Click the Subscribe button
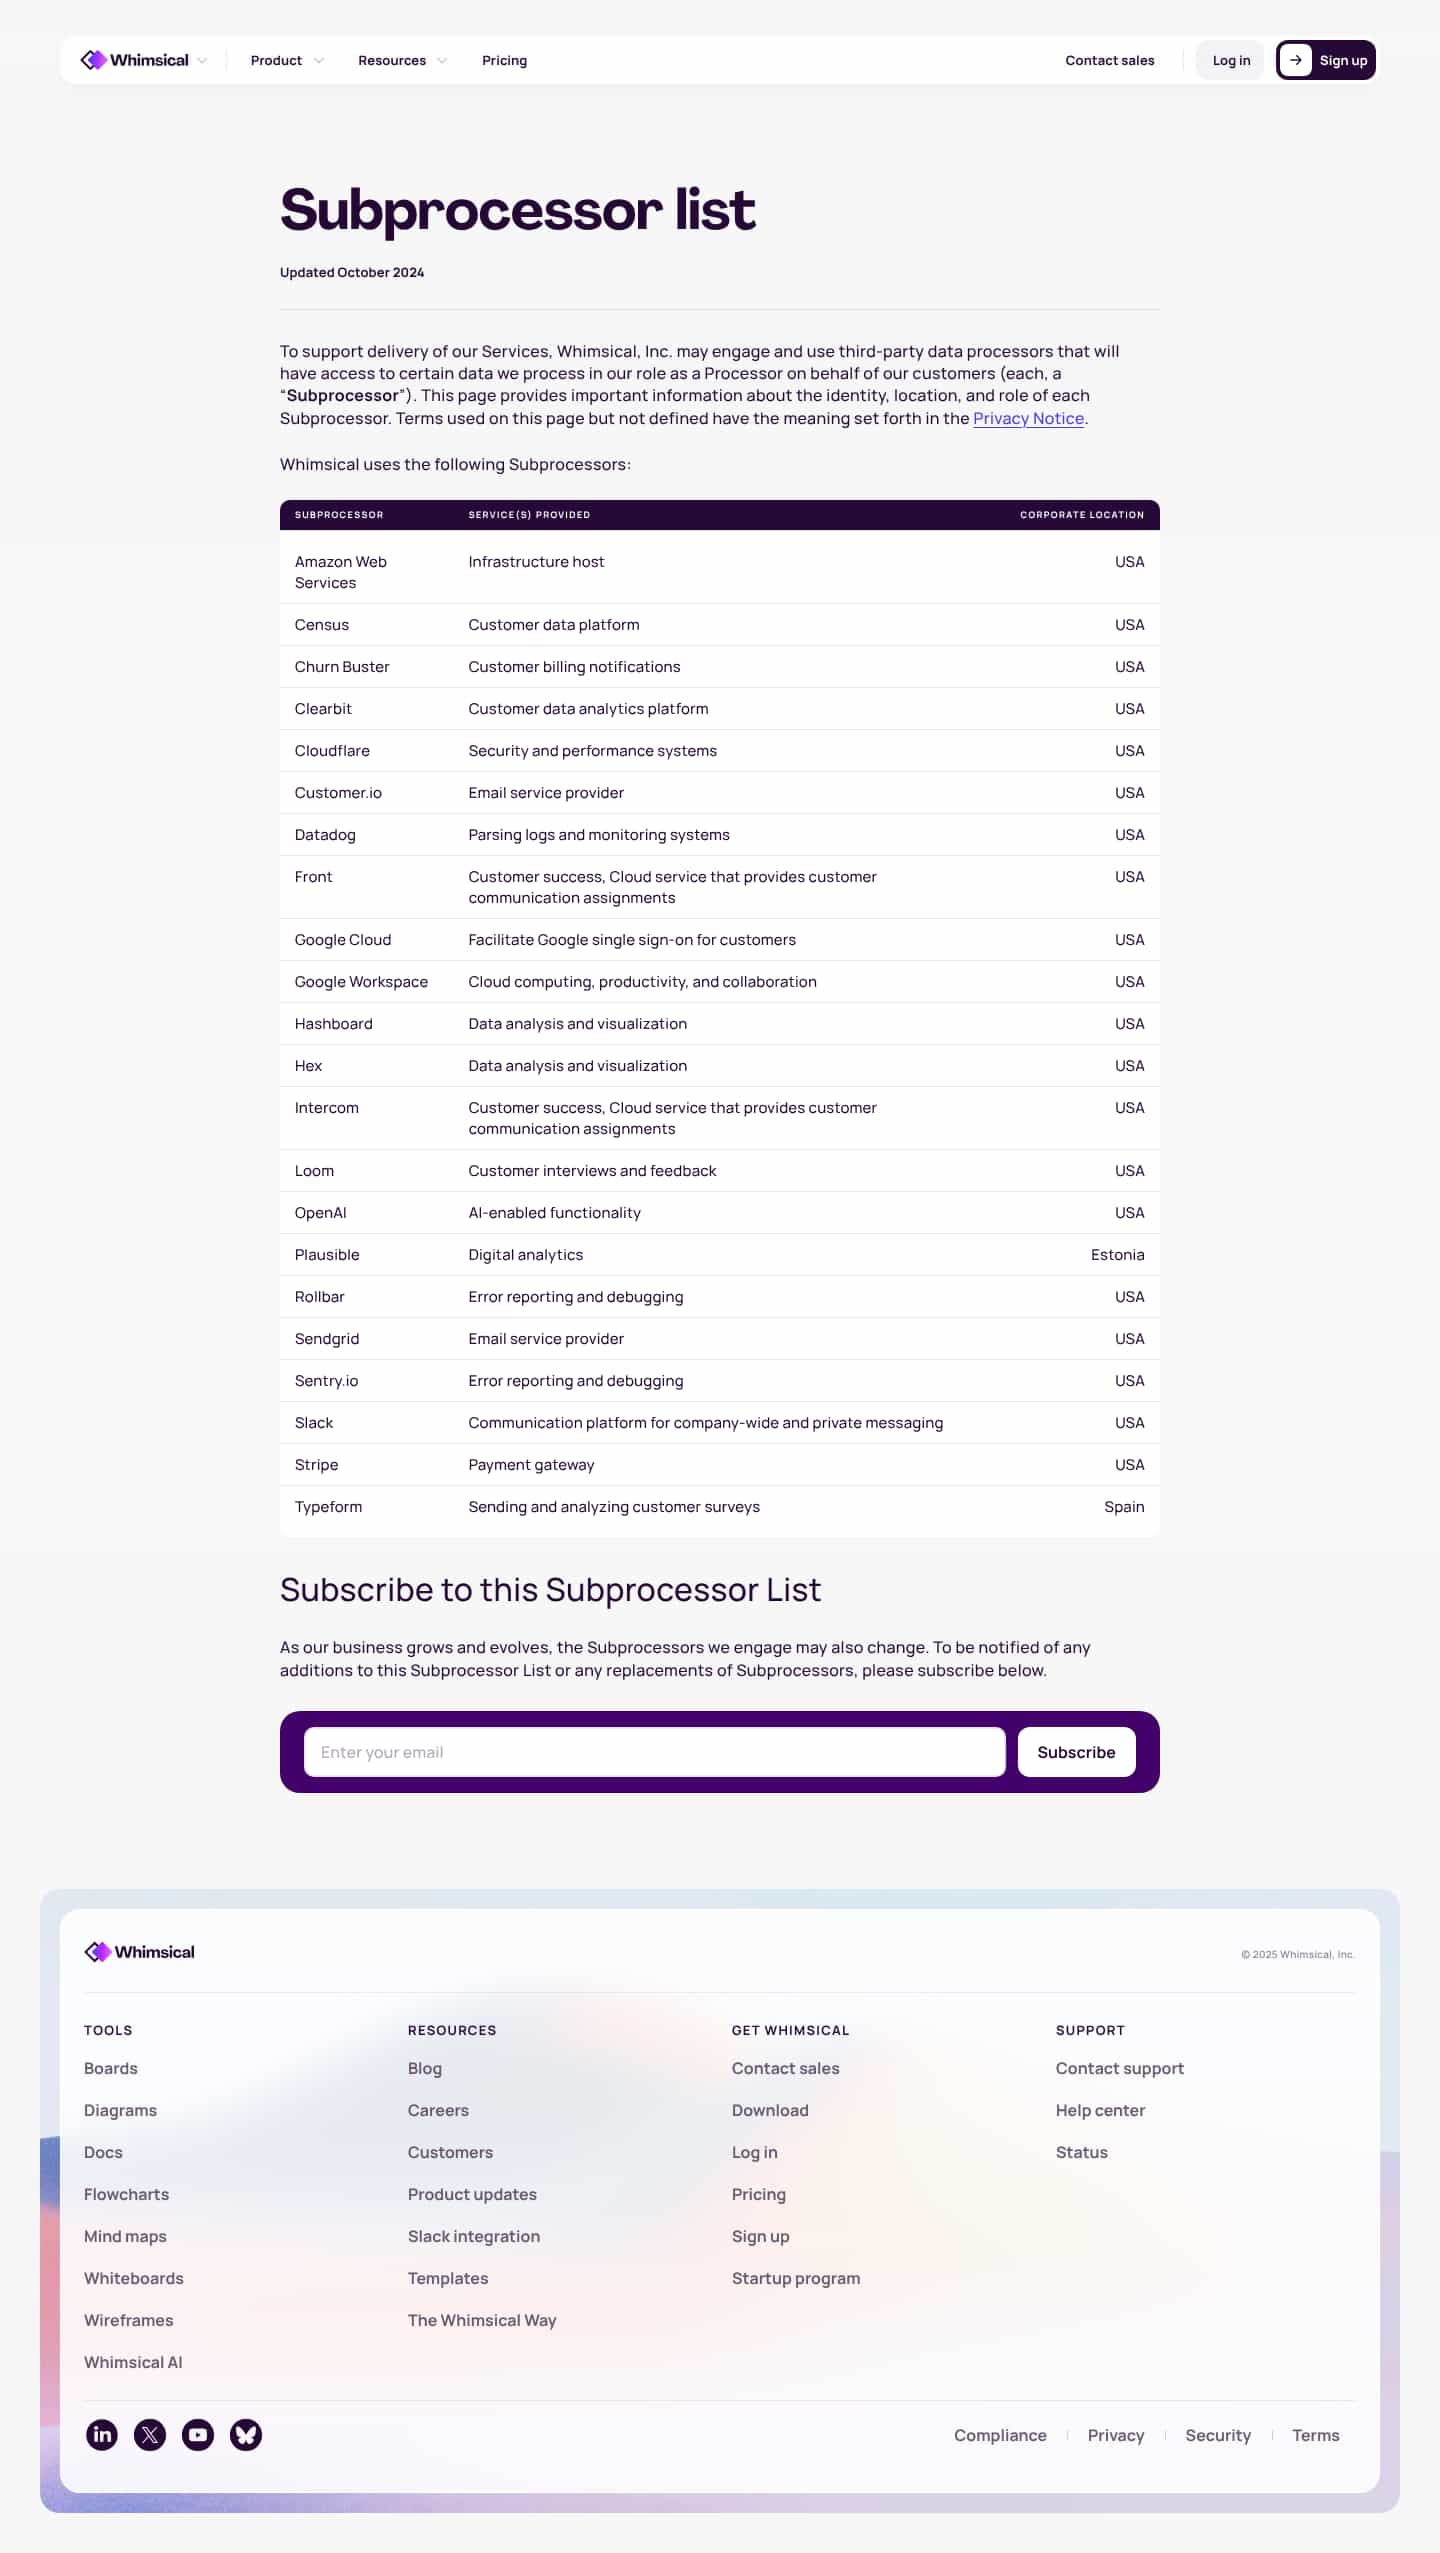This screenshot has height=2553, width=1440. (x=1076, y=1752)
